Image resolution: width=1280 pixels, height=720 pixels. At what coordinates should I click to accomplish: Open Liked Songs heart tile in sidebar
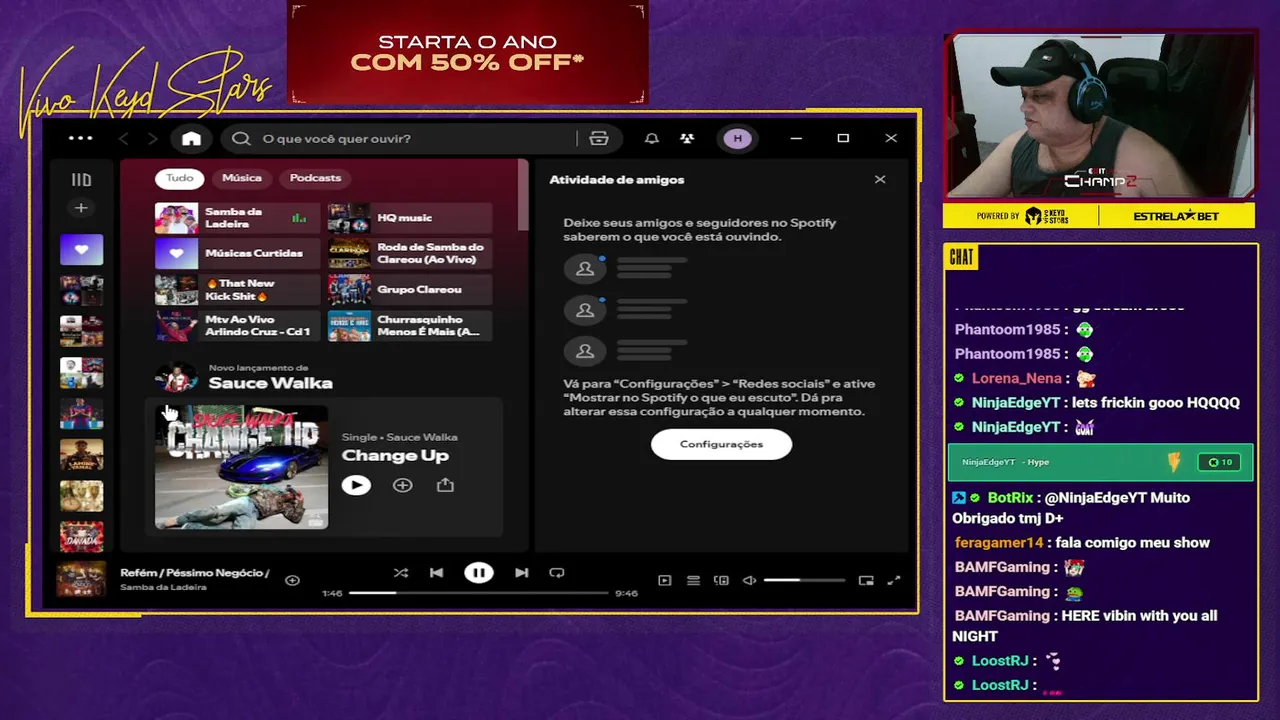pyautogui.click(x=81, y=250)
